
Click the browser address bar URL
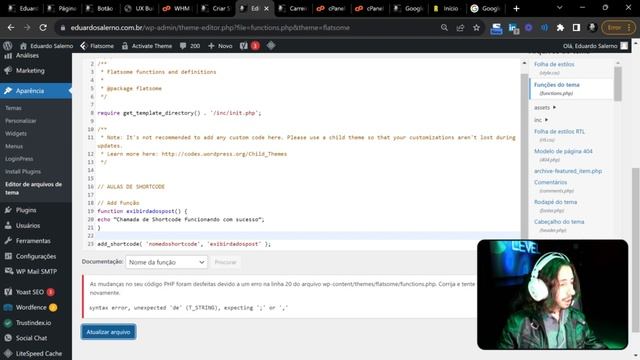pos(210,28)
